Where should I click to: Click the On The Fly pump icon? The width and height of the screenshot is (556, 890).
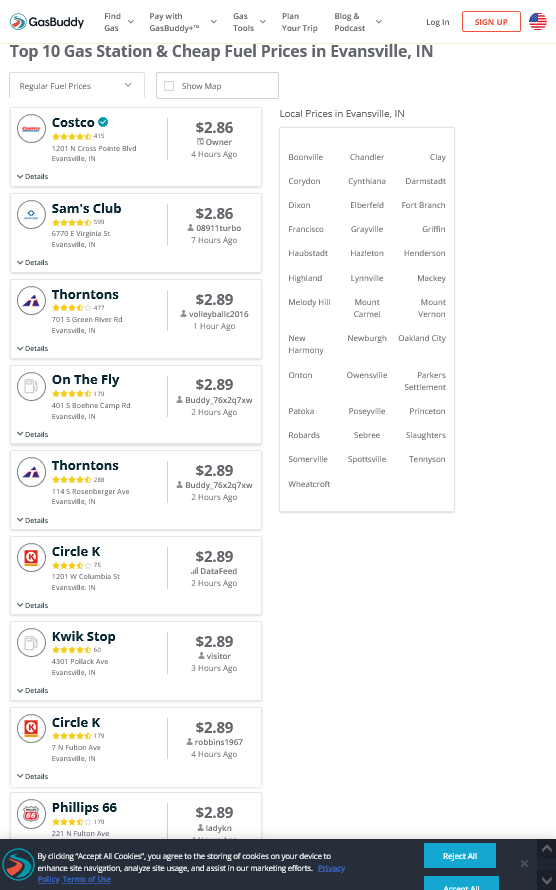point(31,386)
